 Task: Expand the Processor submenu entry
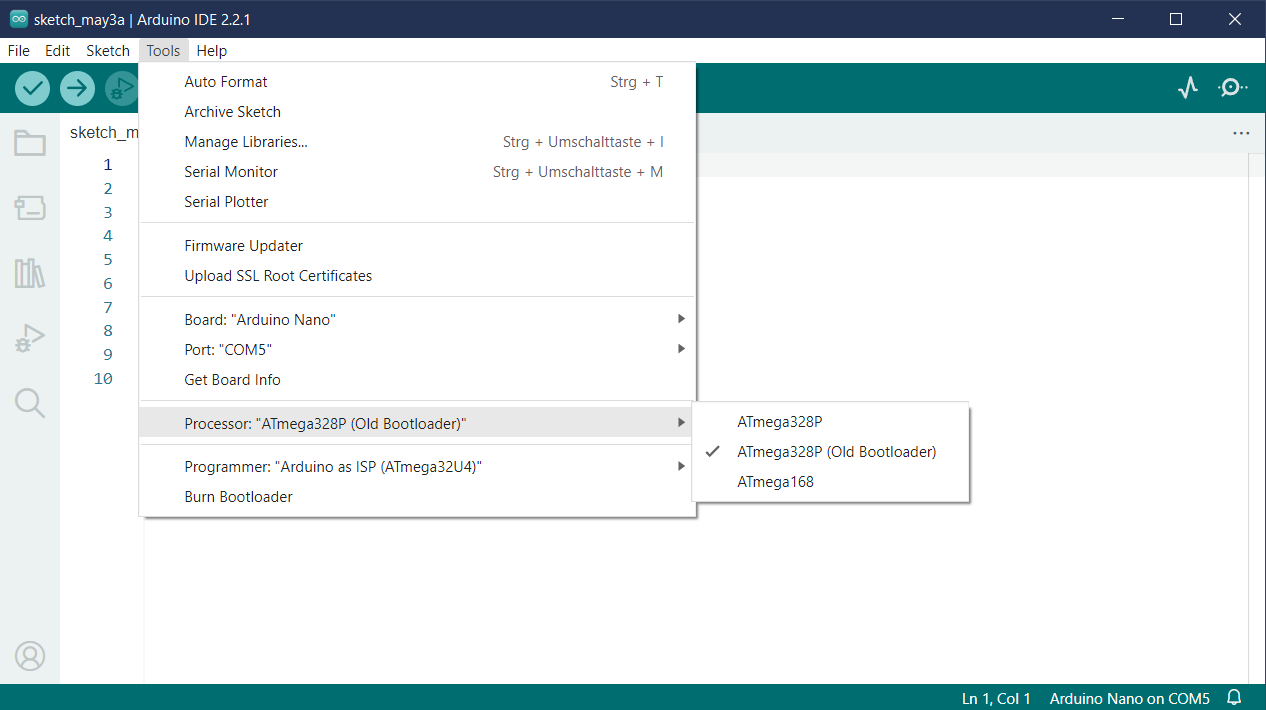(417, 424)
